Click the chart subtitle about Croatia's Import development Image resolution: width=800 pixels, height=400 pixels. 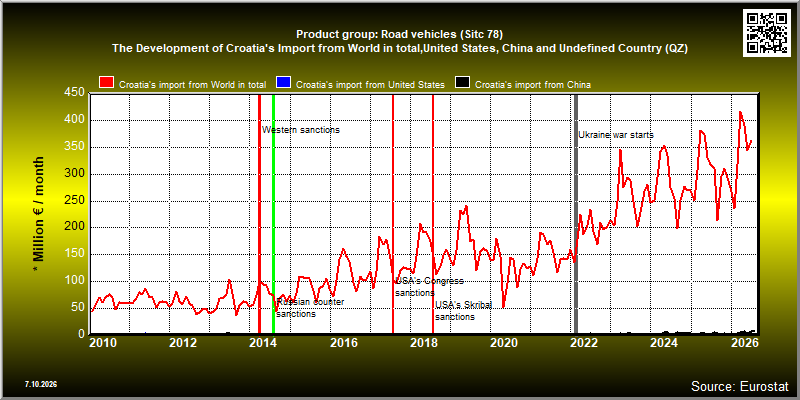coord(399,48)
